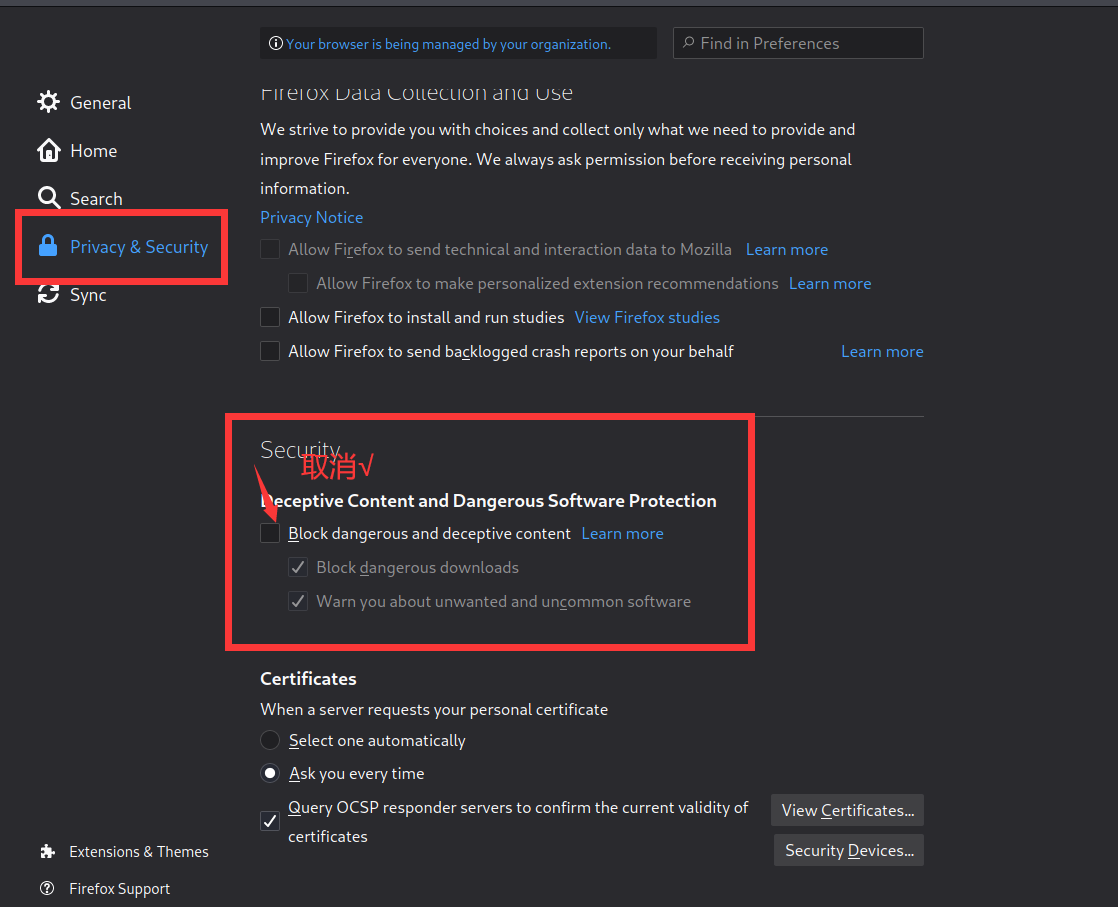Open the Privacy Notice link

coord(312,217)
